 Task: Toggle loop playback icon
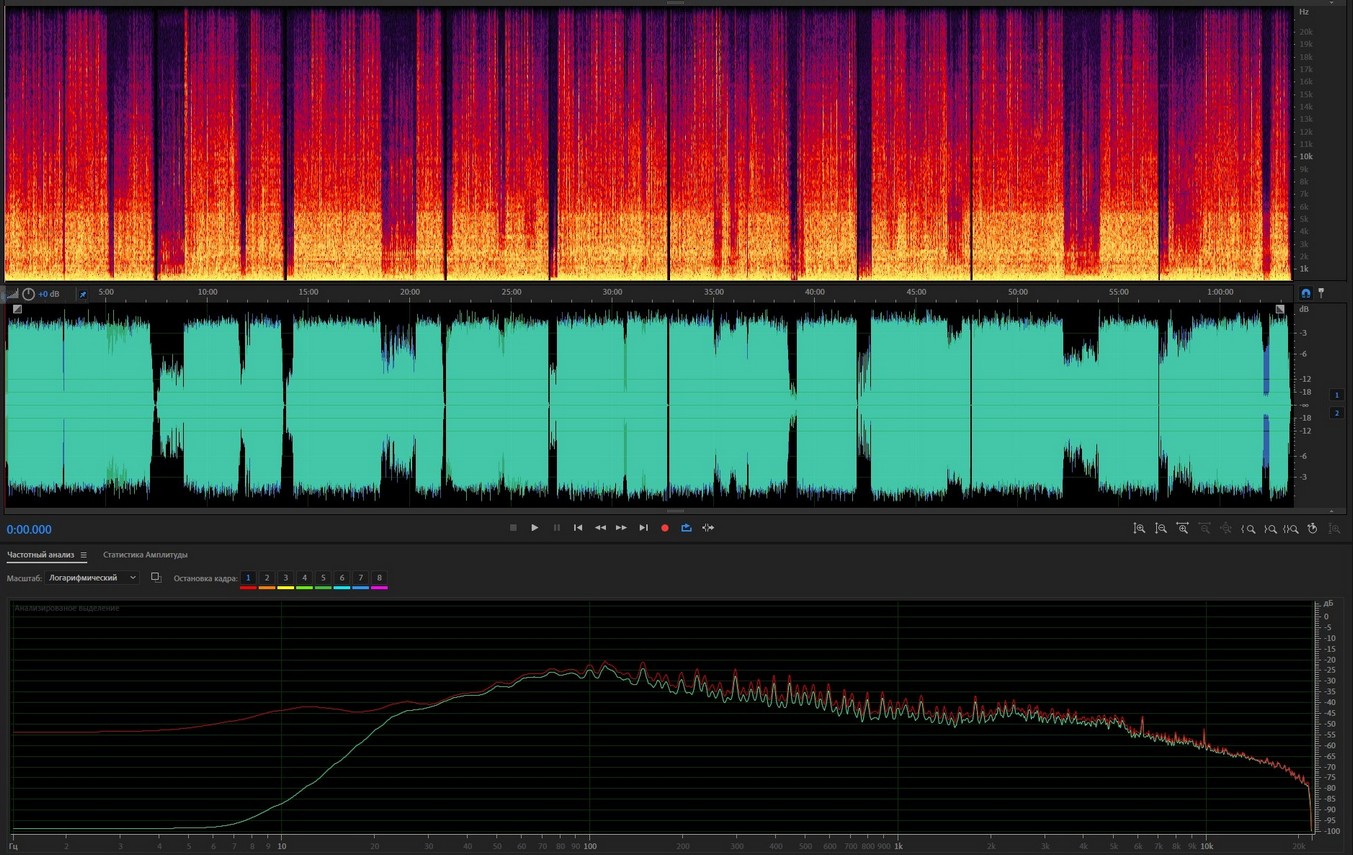[686, 528]
